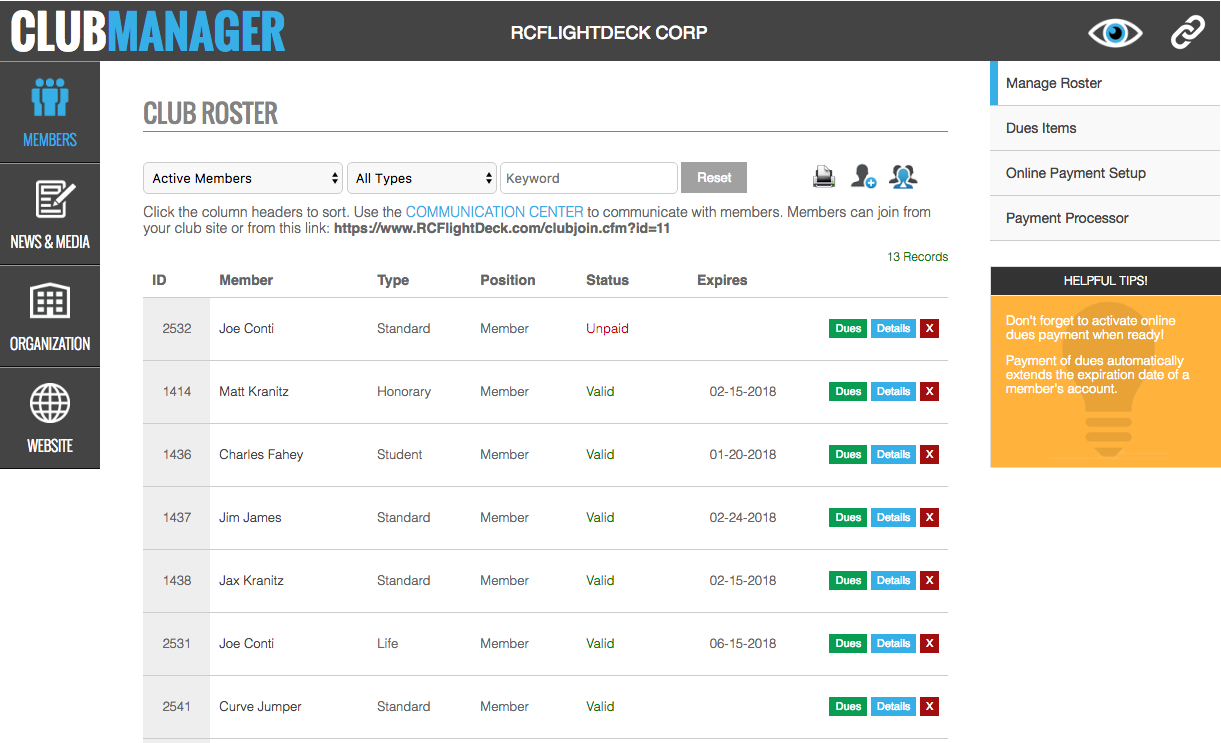Delete Joe Conti ID 2532 with X
The image size is (1221, 743).
(929, 328)
